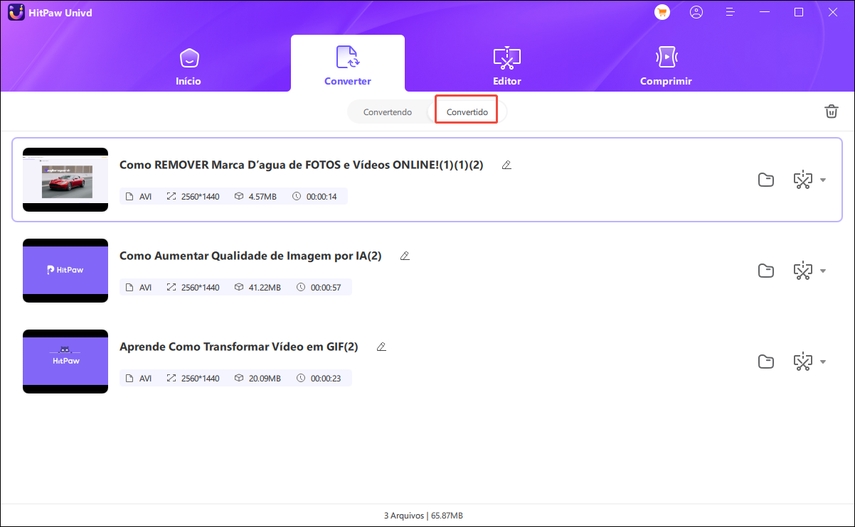Open the Como Aumentar Qualidade thumbnail
The image size is (855, 527).
pyautogui.click(x=65, y=271)
